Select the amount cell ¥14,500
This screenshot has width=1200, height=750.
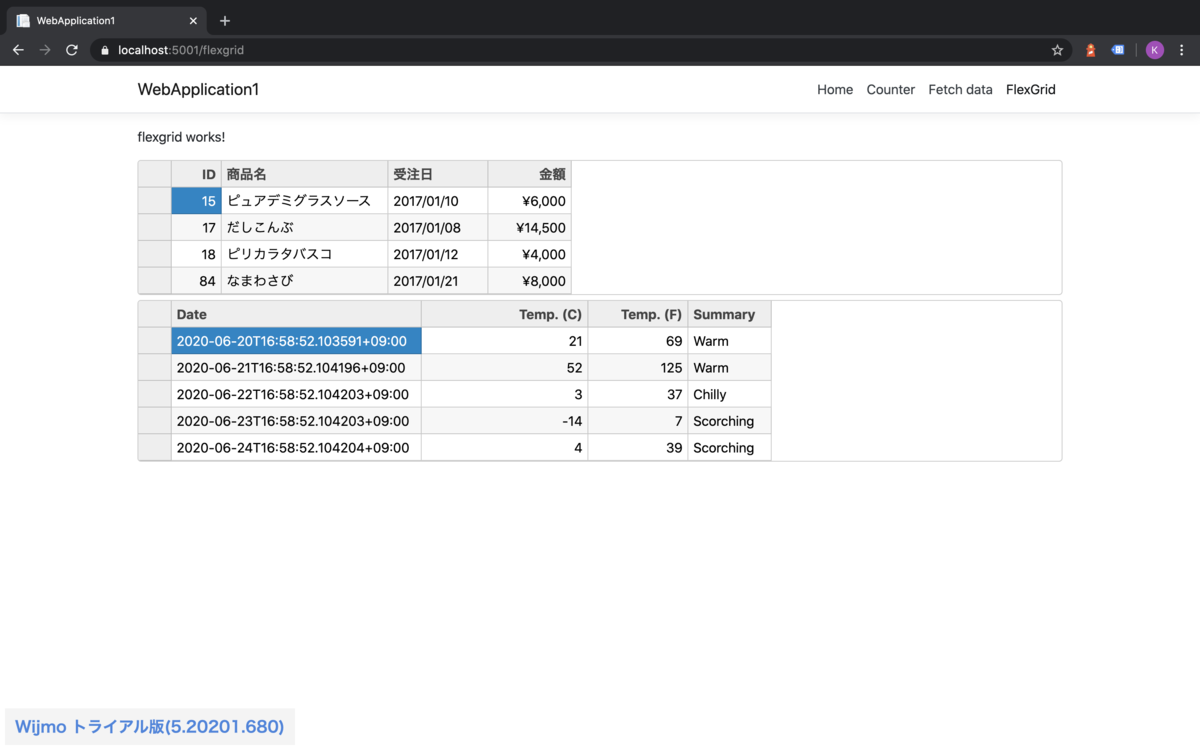coord(529,228)
